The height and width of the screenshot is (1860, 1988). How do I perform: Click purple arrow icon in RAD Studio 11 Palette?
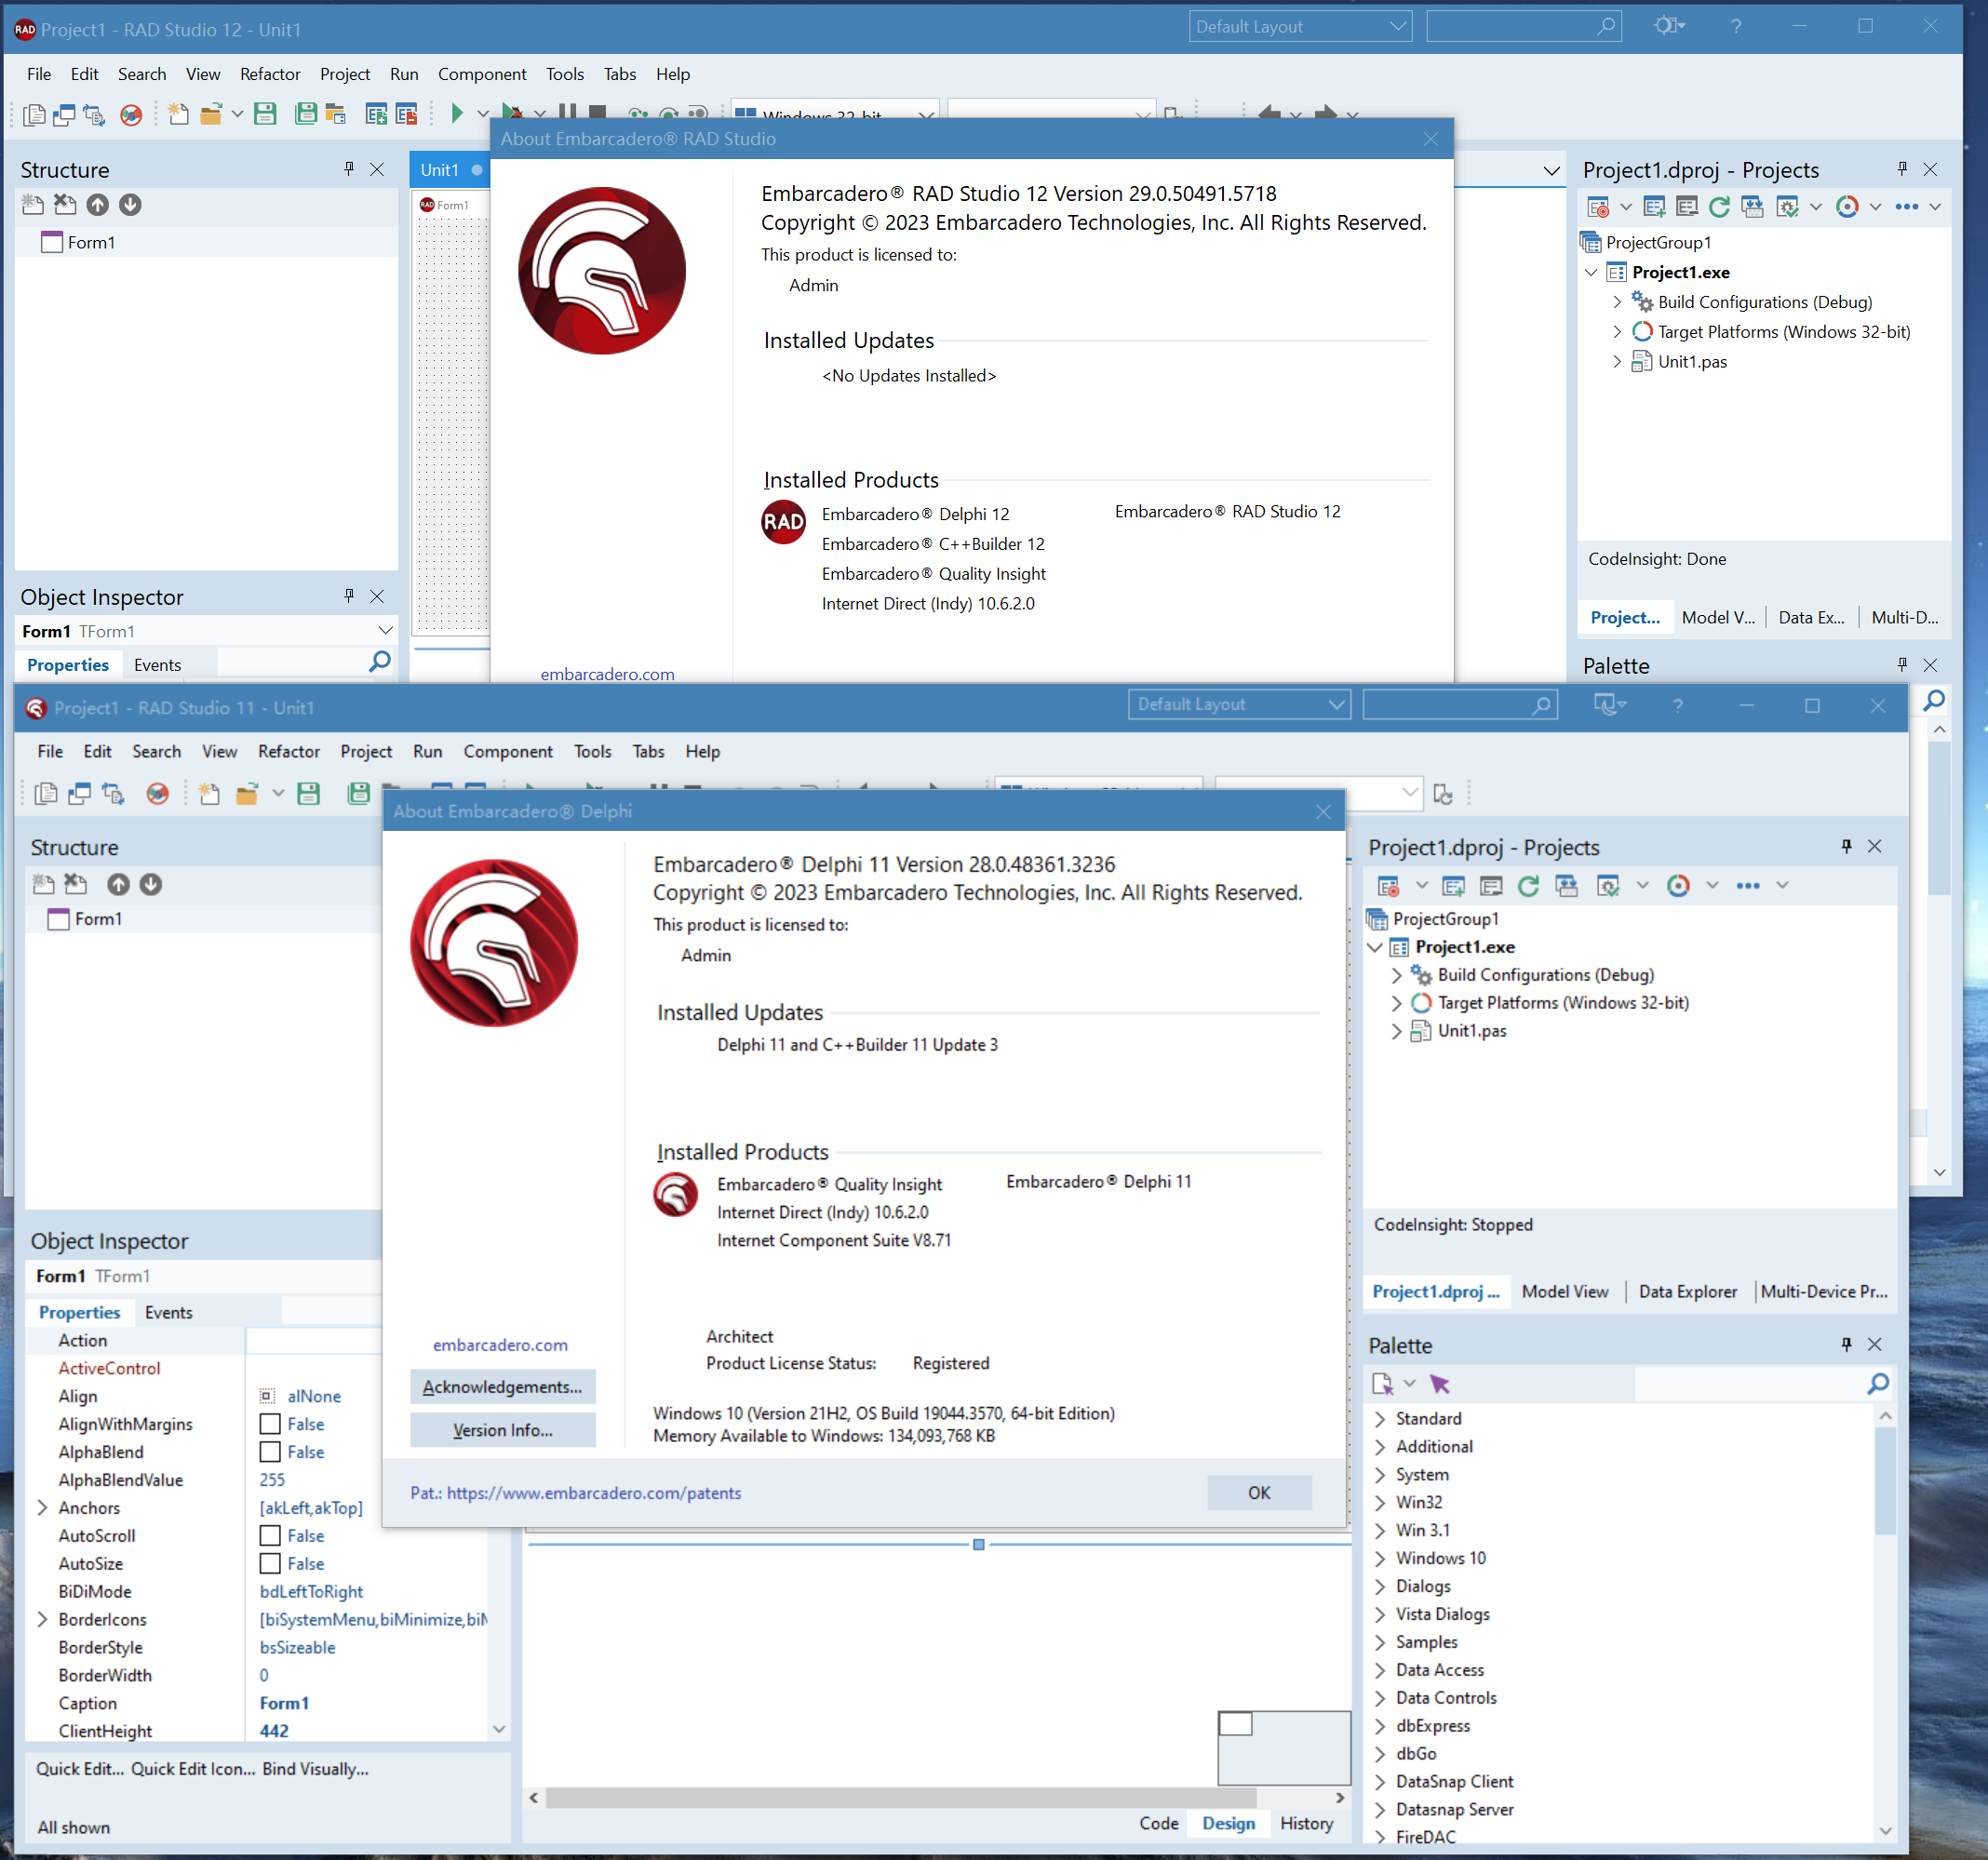tap(1439, 1384)
